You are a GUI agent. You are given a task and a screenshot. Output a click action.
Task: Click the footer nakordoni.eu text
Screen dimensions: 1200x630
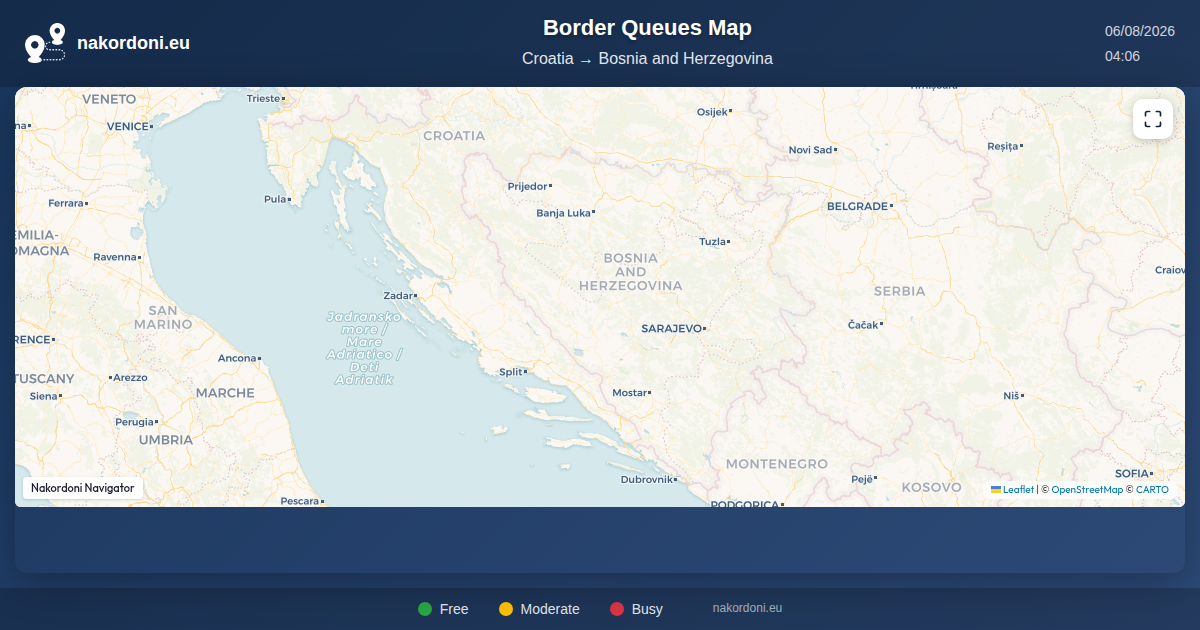click(747, 608)
